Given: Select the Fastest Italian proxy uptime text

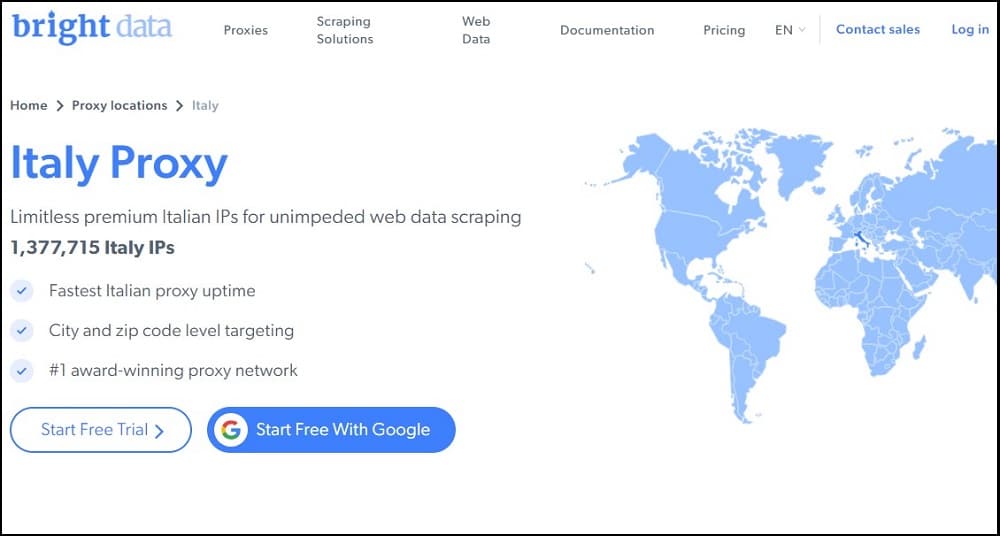Looking at the screenshot, I should click(152, 291).
